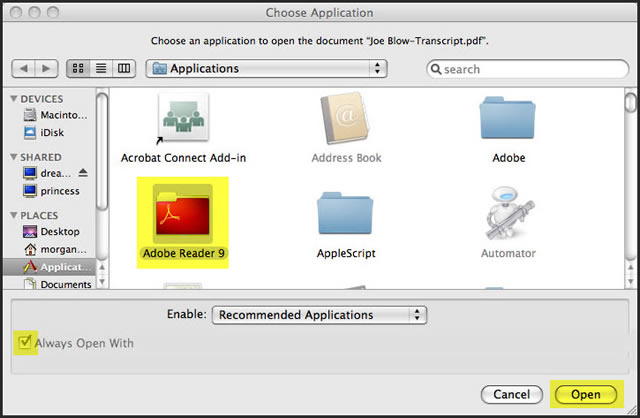
Task: Select the Automator robot icon
Action: coord(508,213)
